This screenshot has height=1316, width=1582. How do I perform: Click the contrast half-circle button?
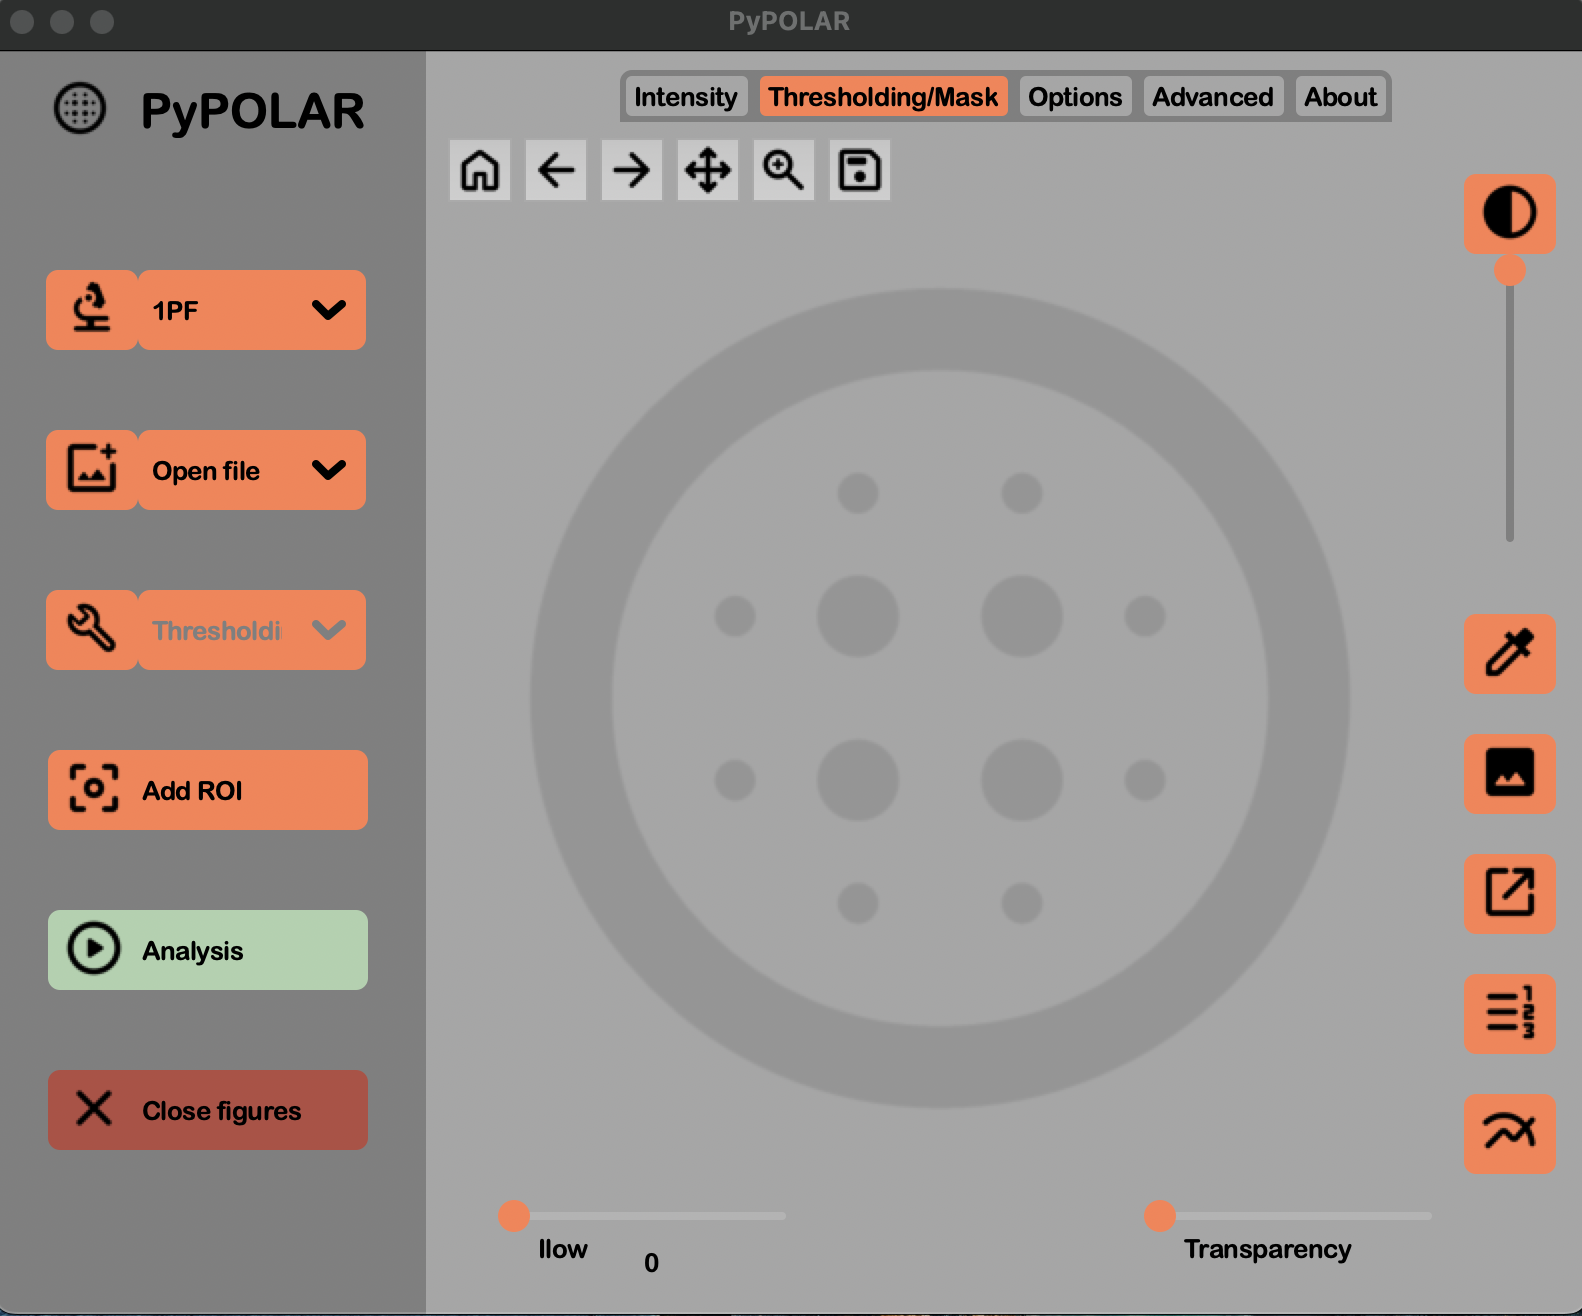(1510, 213)
